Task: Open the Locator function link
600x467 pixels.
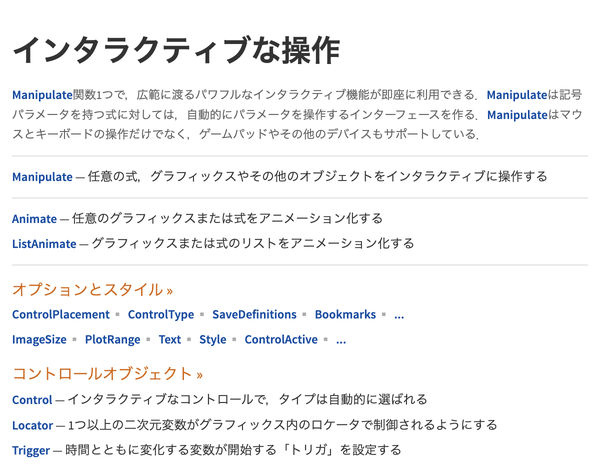Action: coord(33,425)
